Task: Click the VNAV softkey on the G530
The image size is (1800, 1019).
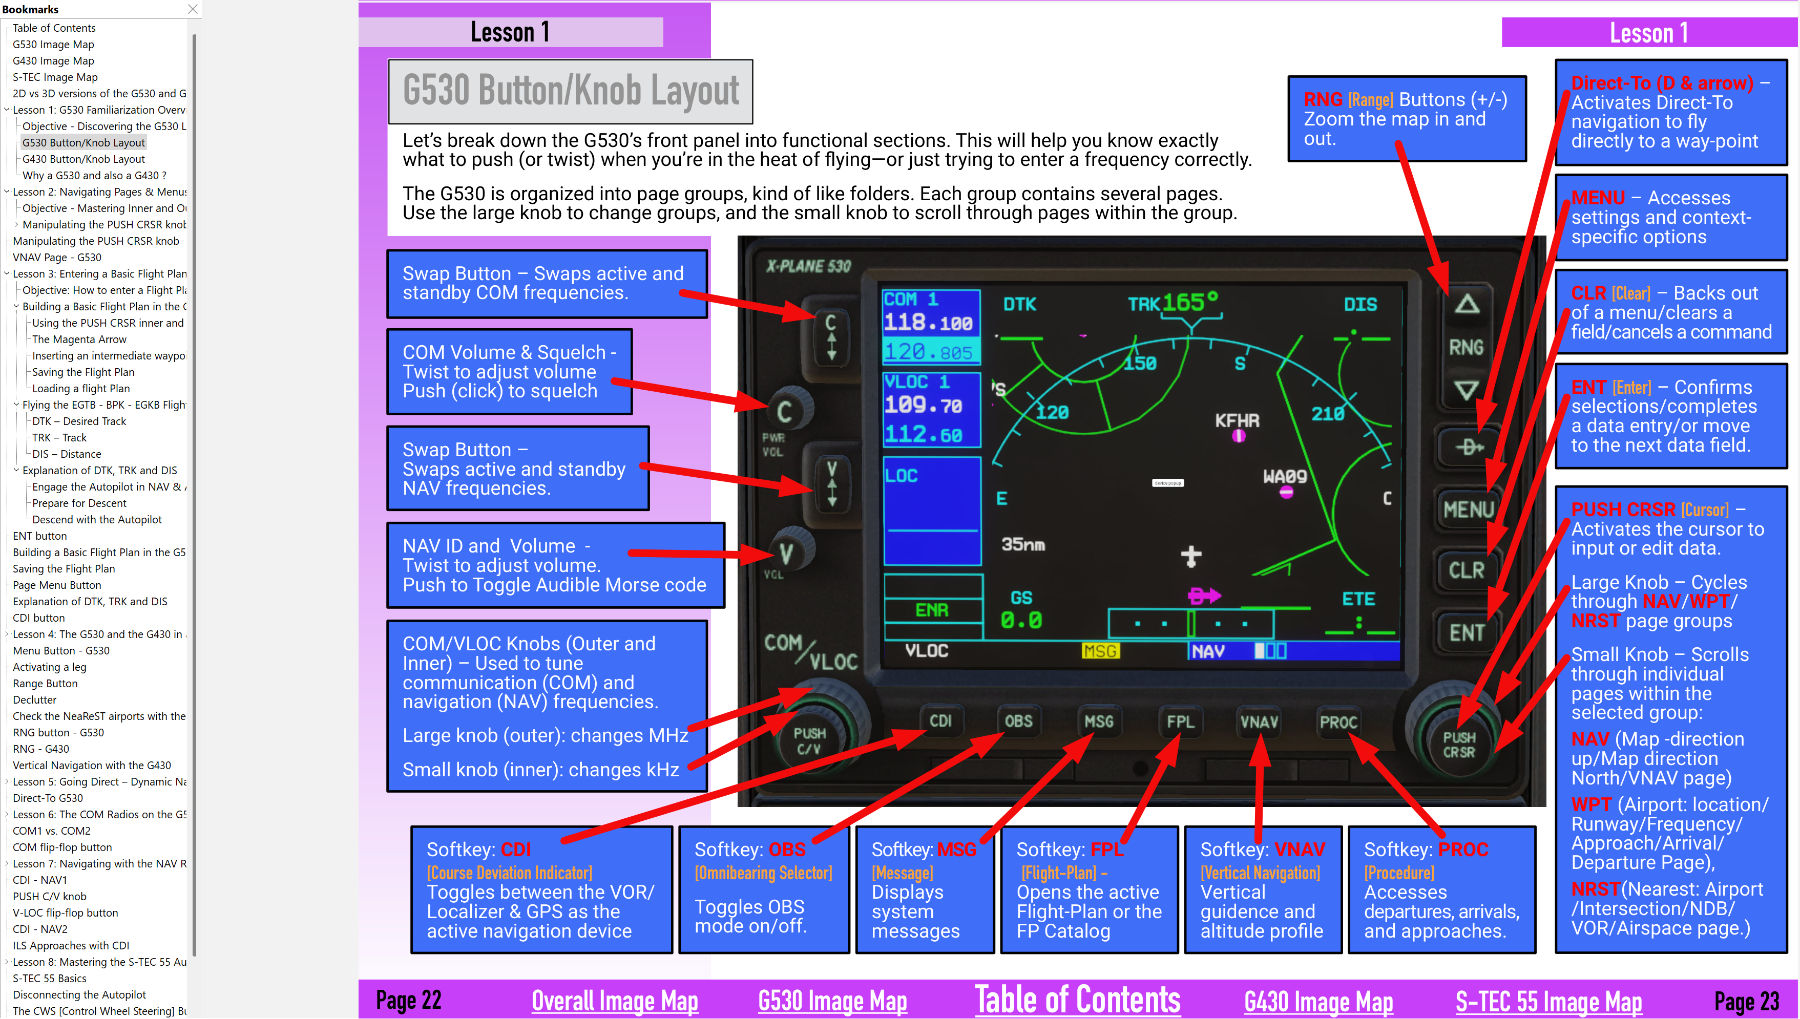Action: (1258, 722)
